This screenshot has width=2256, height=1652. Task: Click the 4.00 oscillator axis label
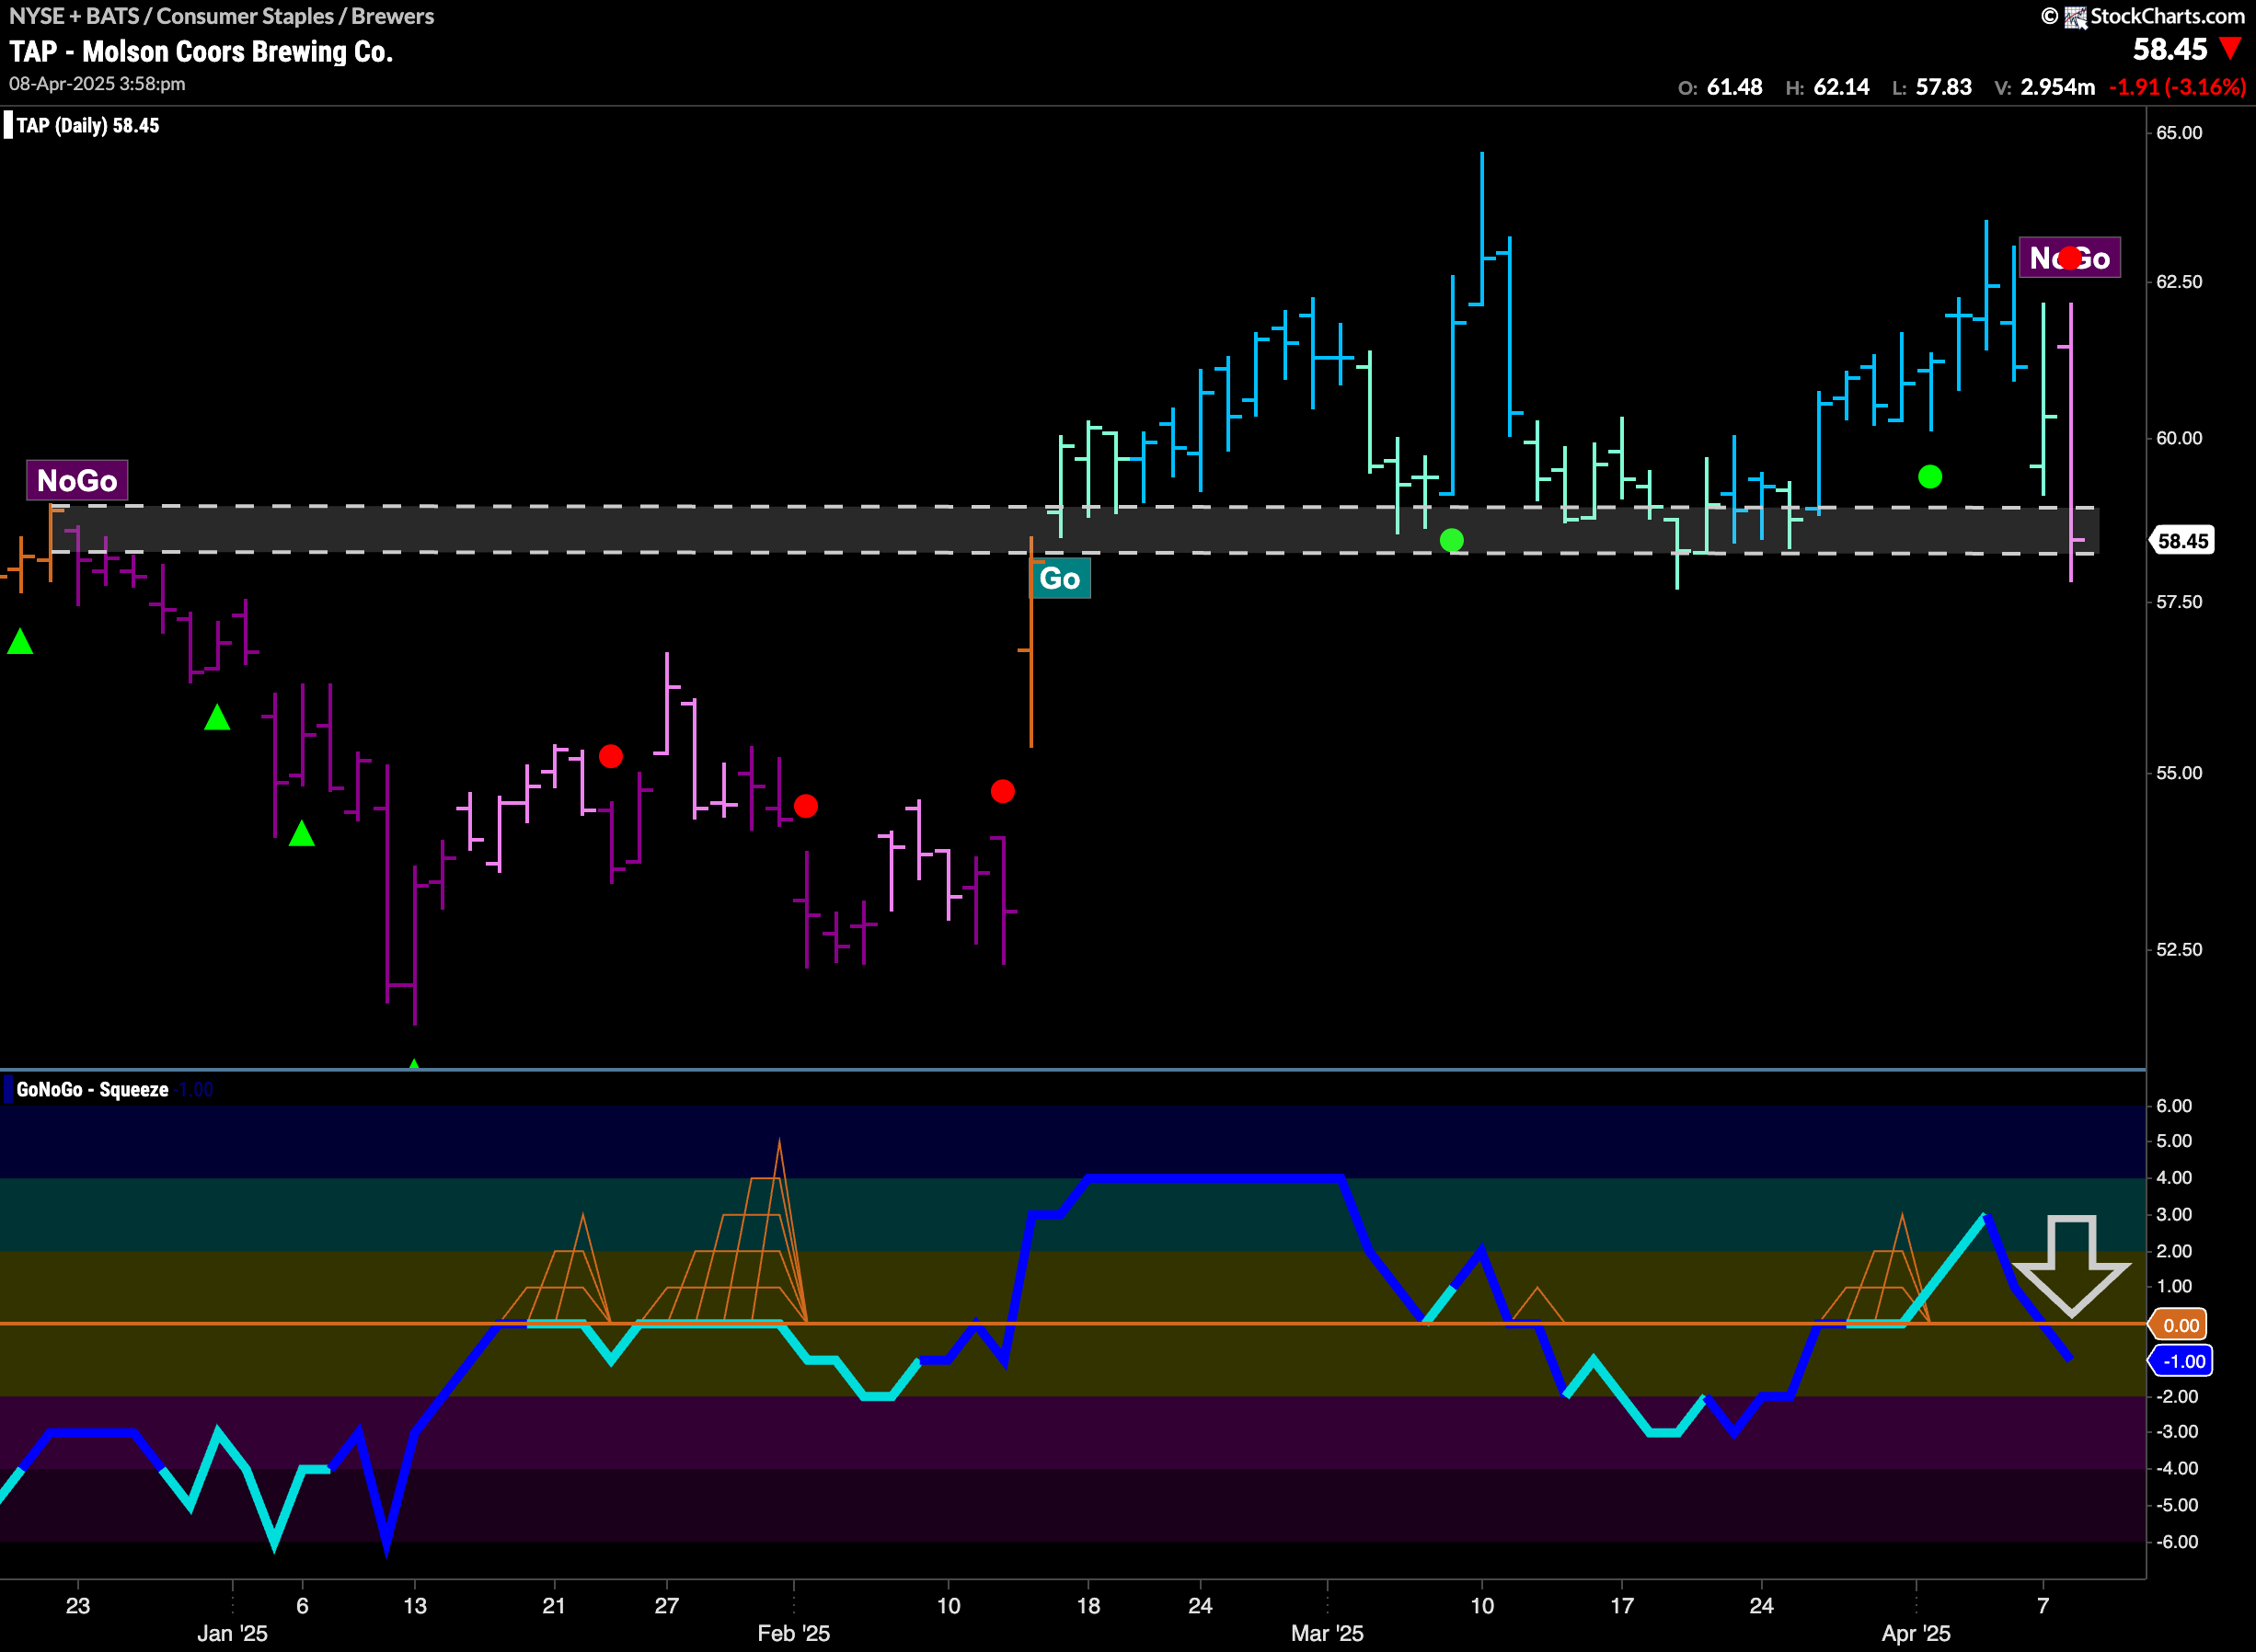pyautogui.click(x=2174, y=1178)
